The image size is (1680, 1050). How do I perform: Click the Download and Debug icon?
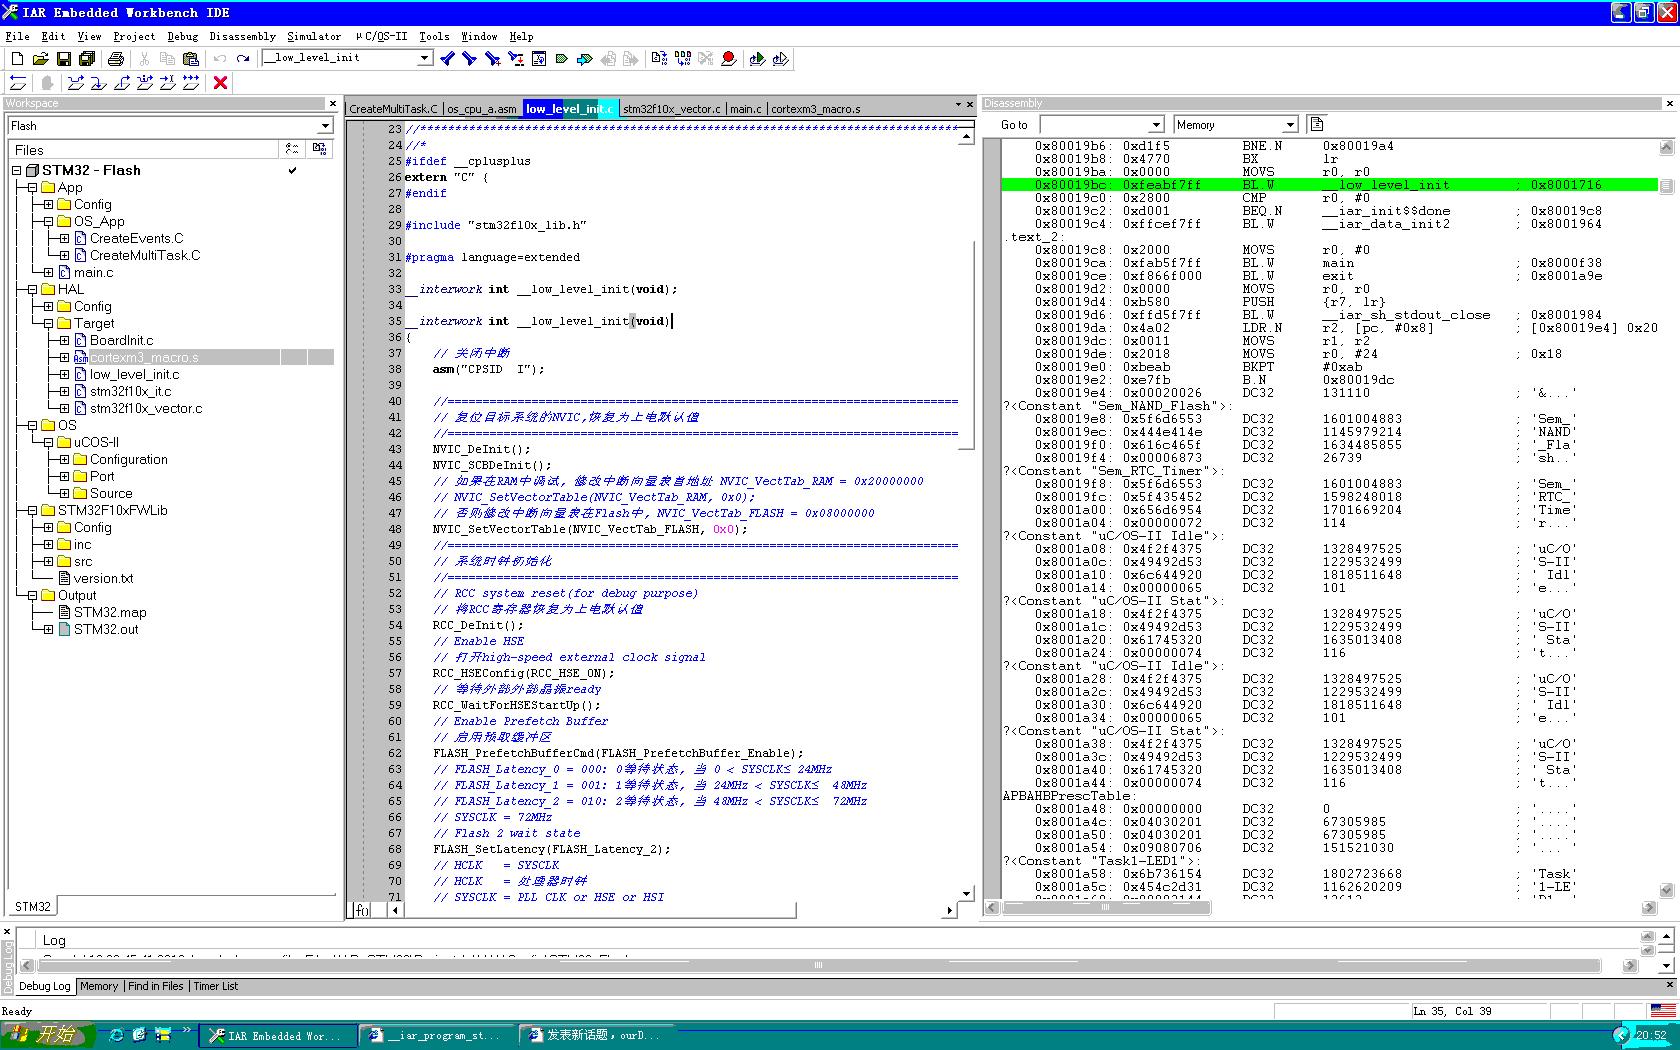coord(757,59)
